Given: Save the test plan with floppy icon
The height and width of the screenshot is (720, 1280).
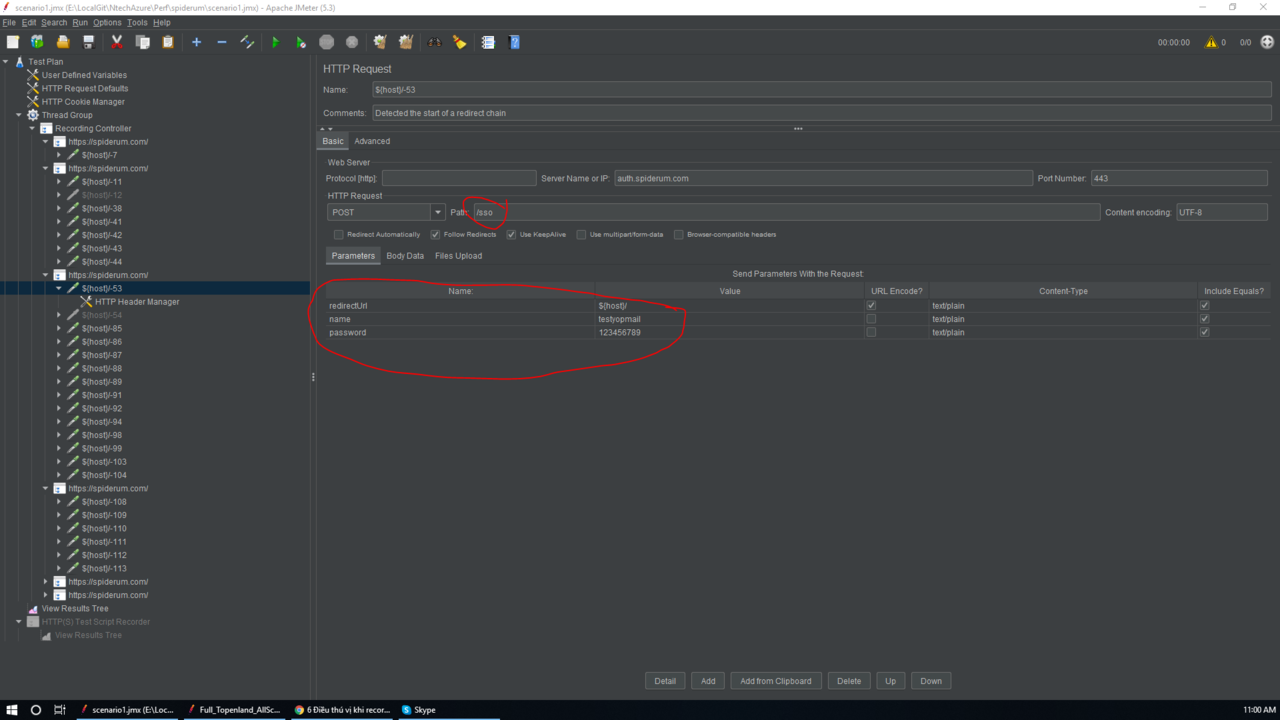Looking at the screenshot, I should 88,42.
